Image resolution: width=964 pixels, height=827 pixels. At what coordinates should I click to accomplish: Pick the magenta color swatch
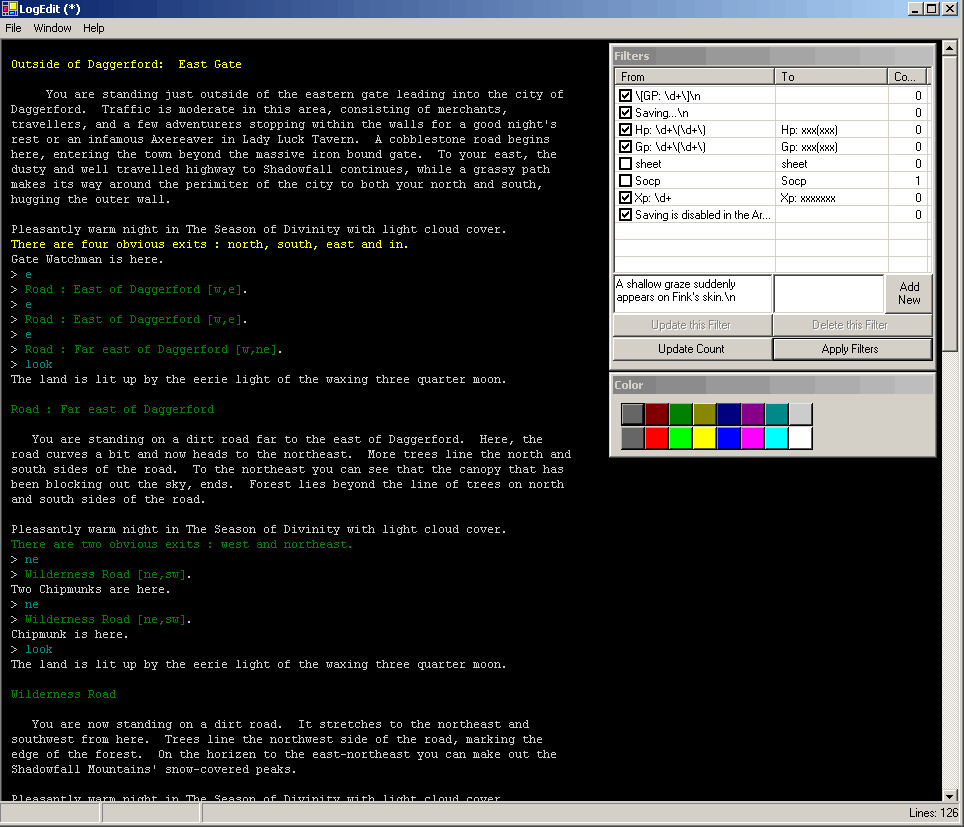[752, 438]
